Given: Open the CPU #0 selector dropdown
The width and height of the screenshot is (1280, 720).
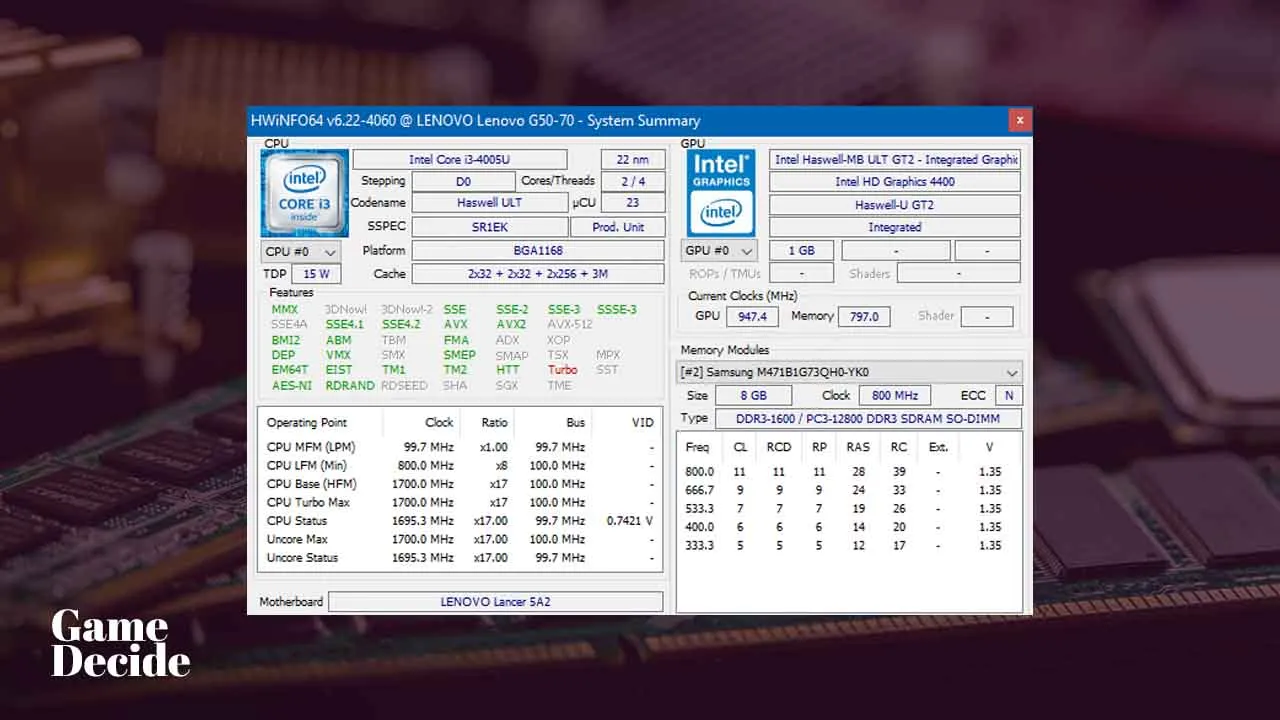Looking at the screenshot, I should [x=301, y=251].
